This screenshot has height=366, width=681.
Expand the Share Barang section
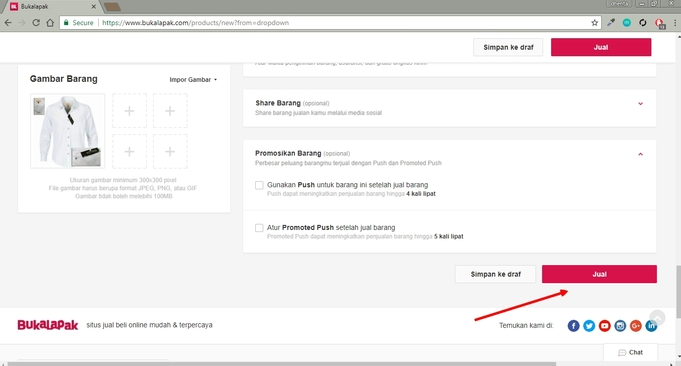(x=640, y=103)
